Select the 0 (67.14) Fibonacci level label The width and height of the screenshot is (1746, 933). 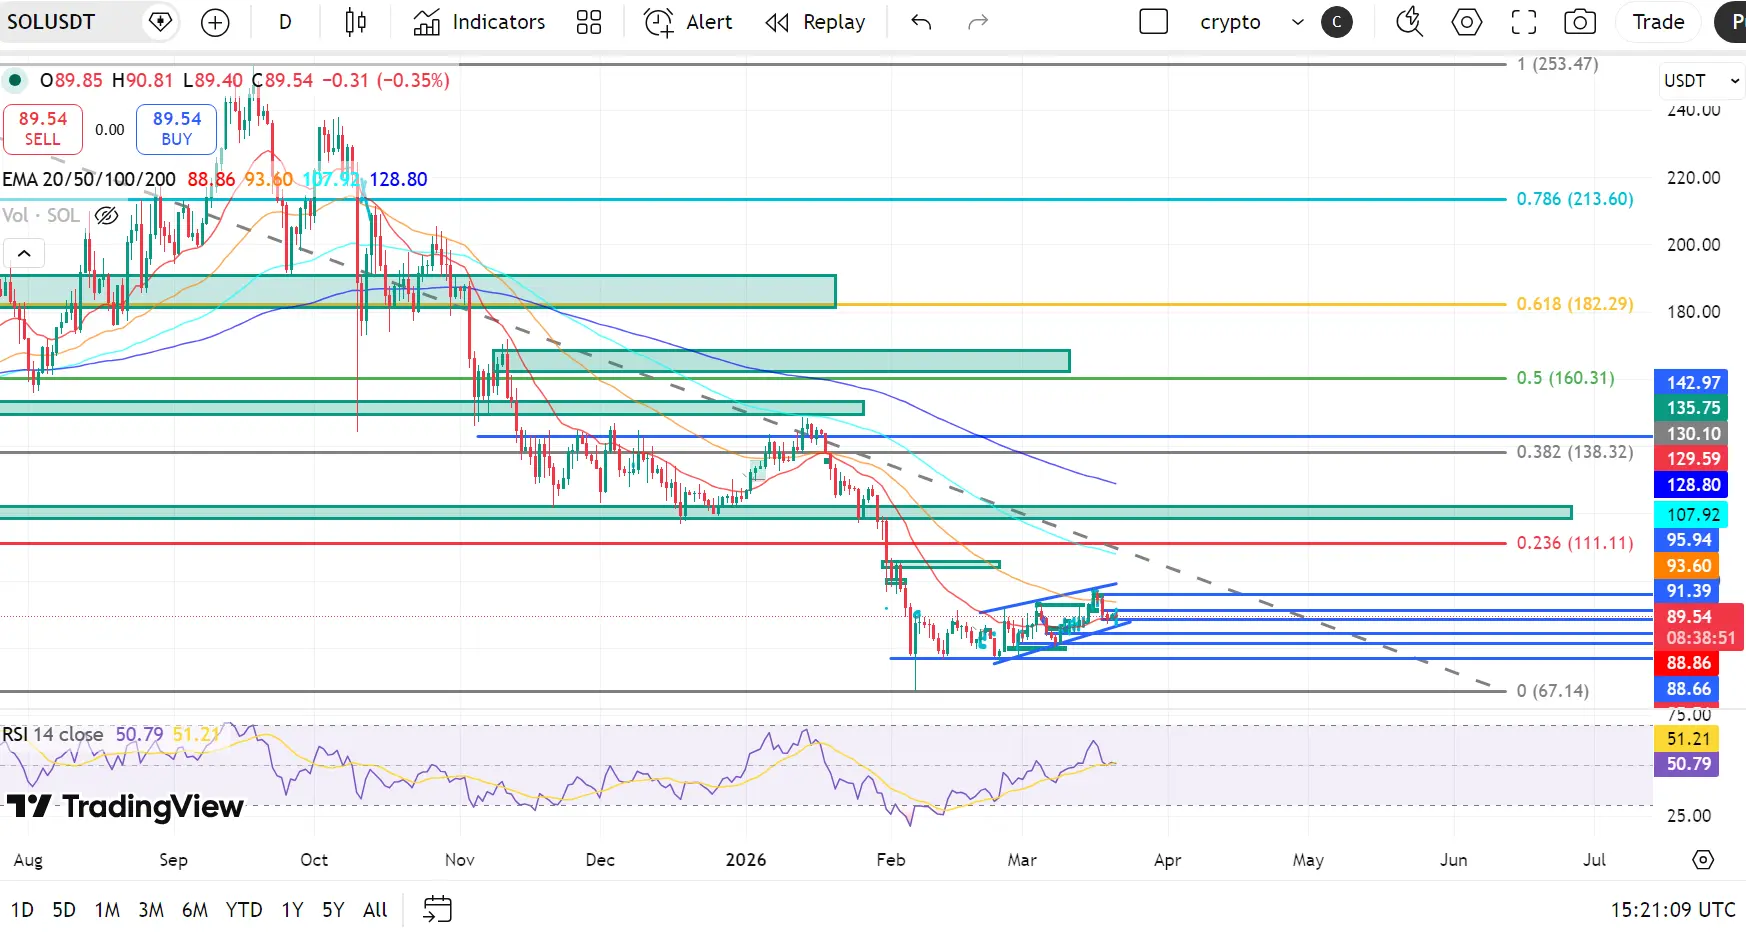click(x=1552, y=691)
